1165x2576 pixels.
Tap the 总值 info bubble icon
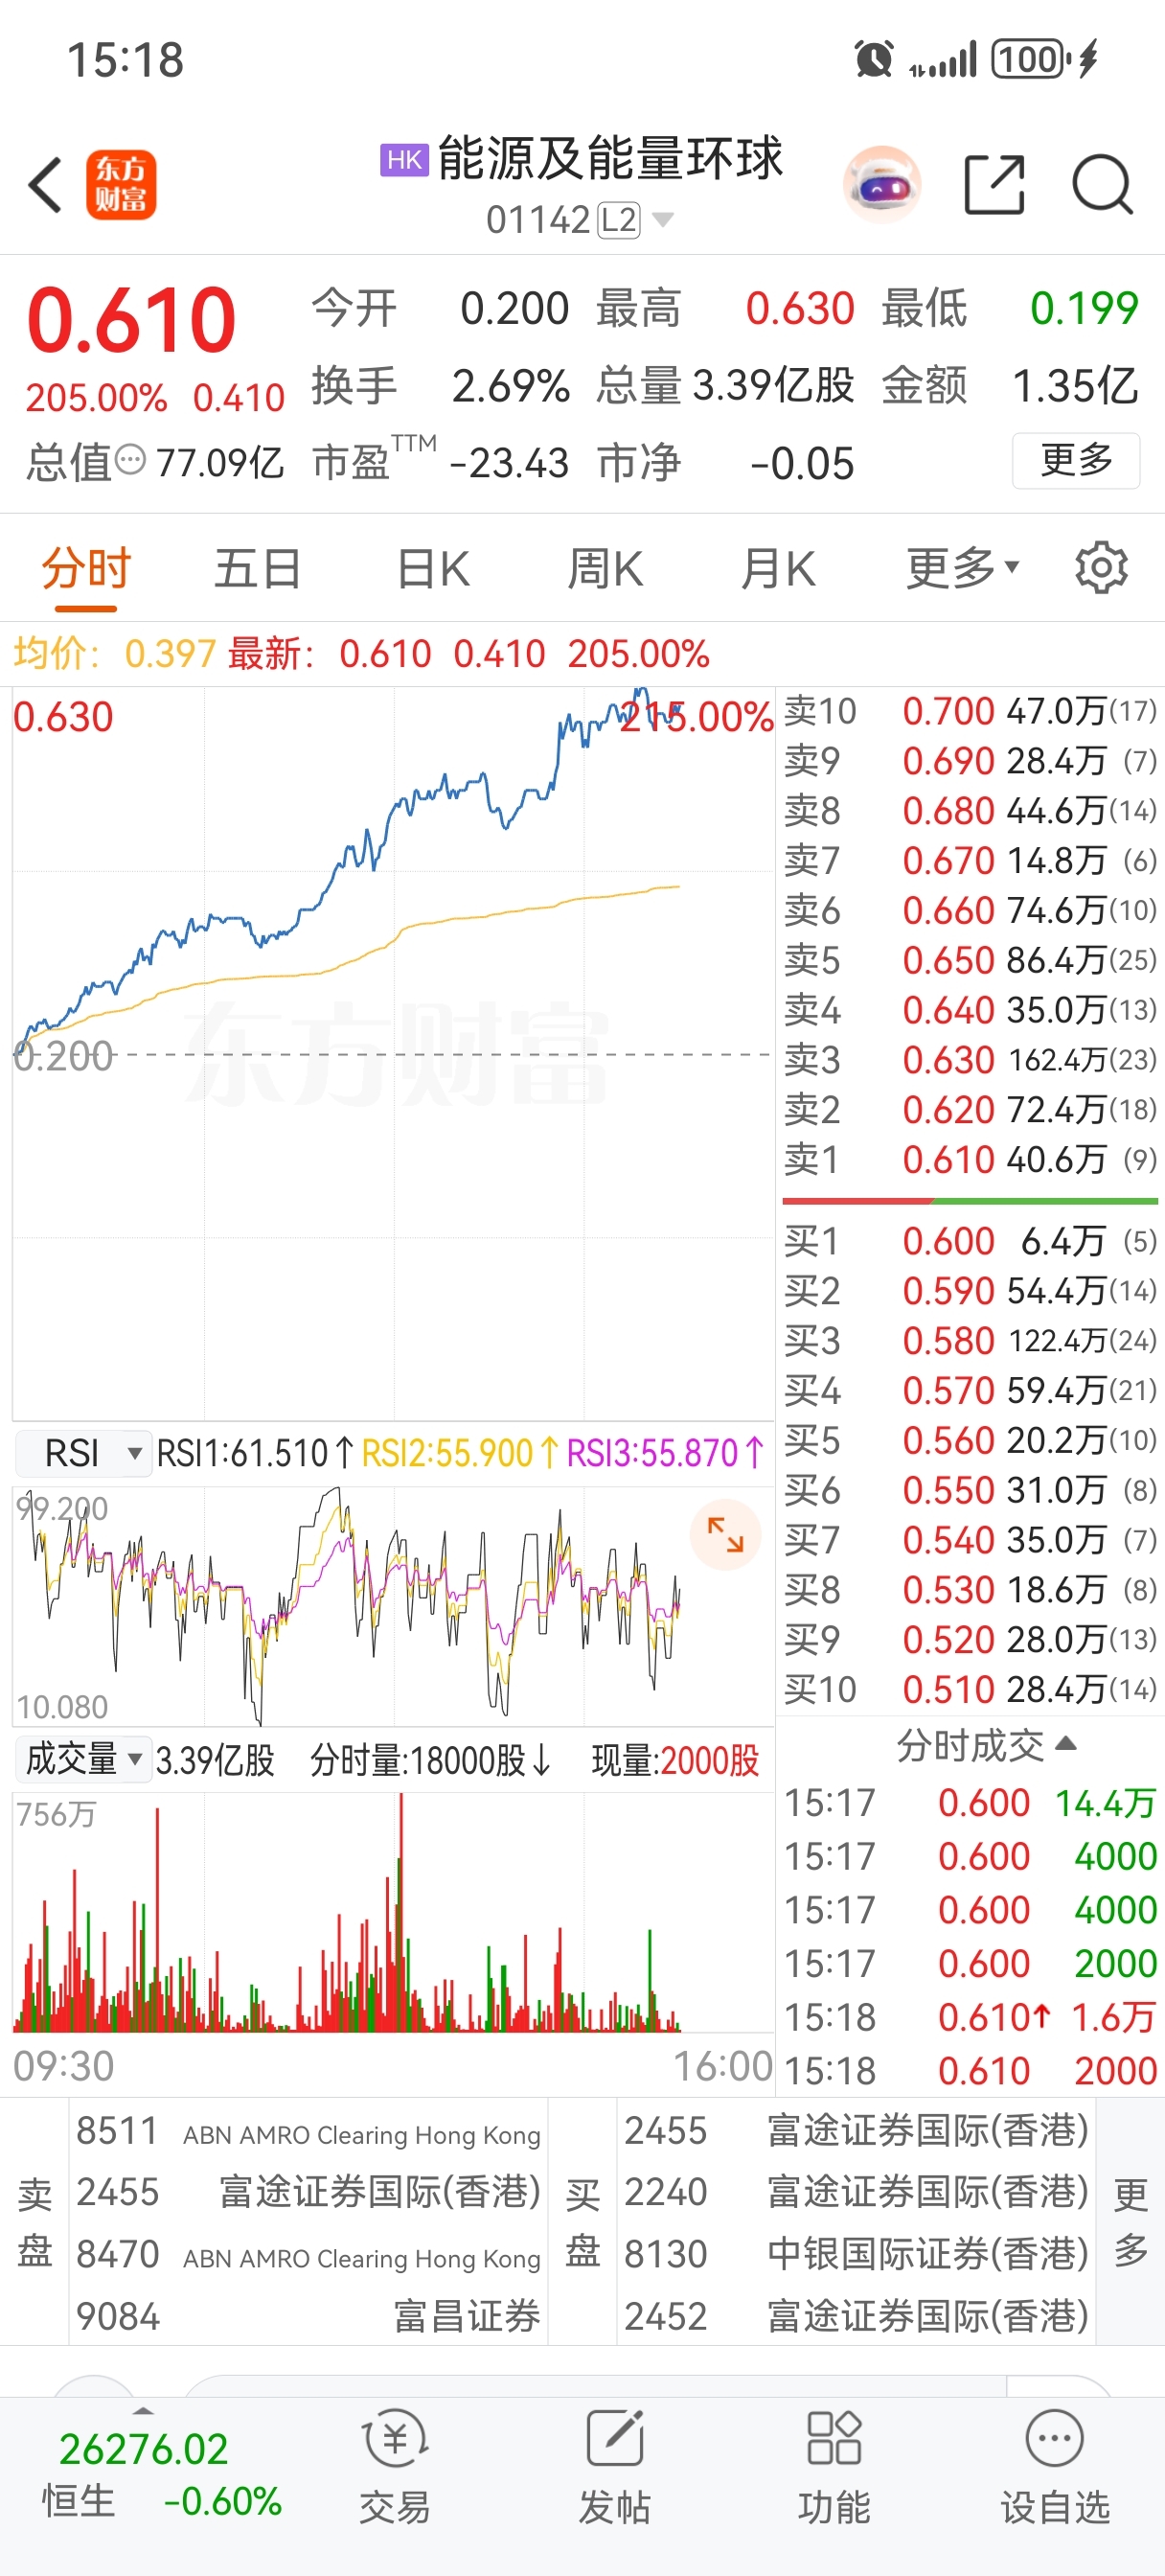130,461
